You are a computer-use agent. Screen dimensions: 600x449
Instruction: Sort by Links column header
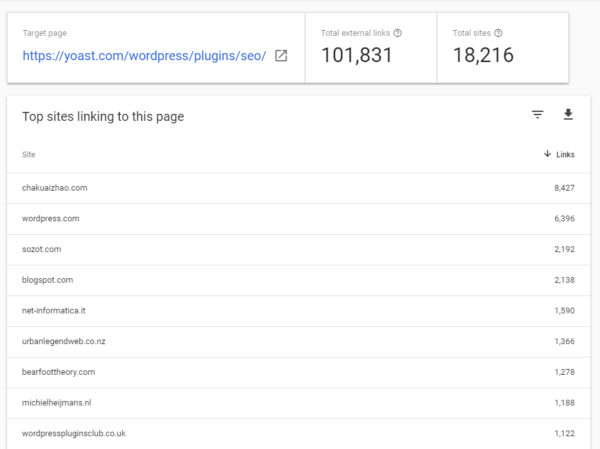565,155
